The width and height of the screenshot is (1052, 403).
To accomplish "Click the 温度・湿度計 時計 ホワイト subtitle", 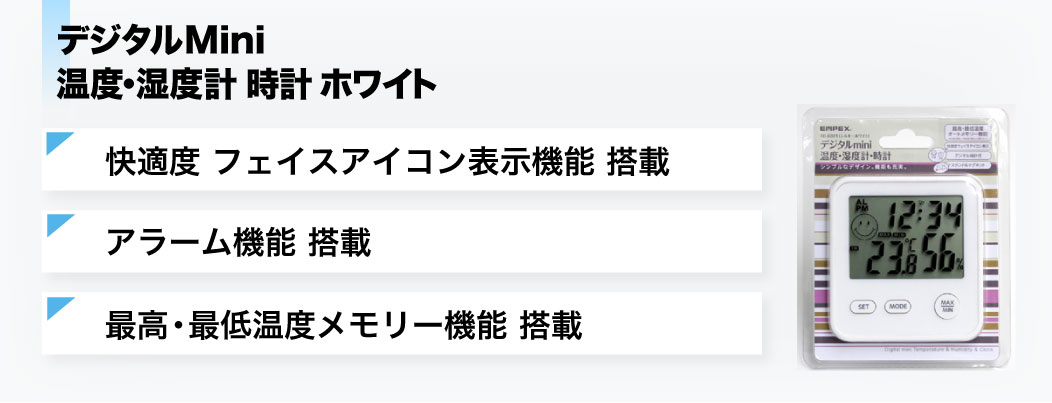I will [x=247, y=85].
